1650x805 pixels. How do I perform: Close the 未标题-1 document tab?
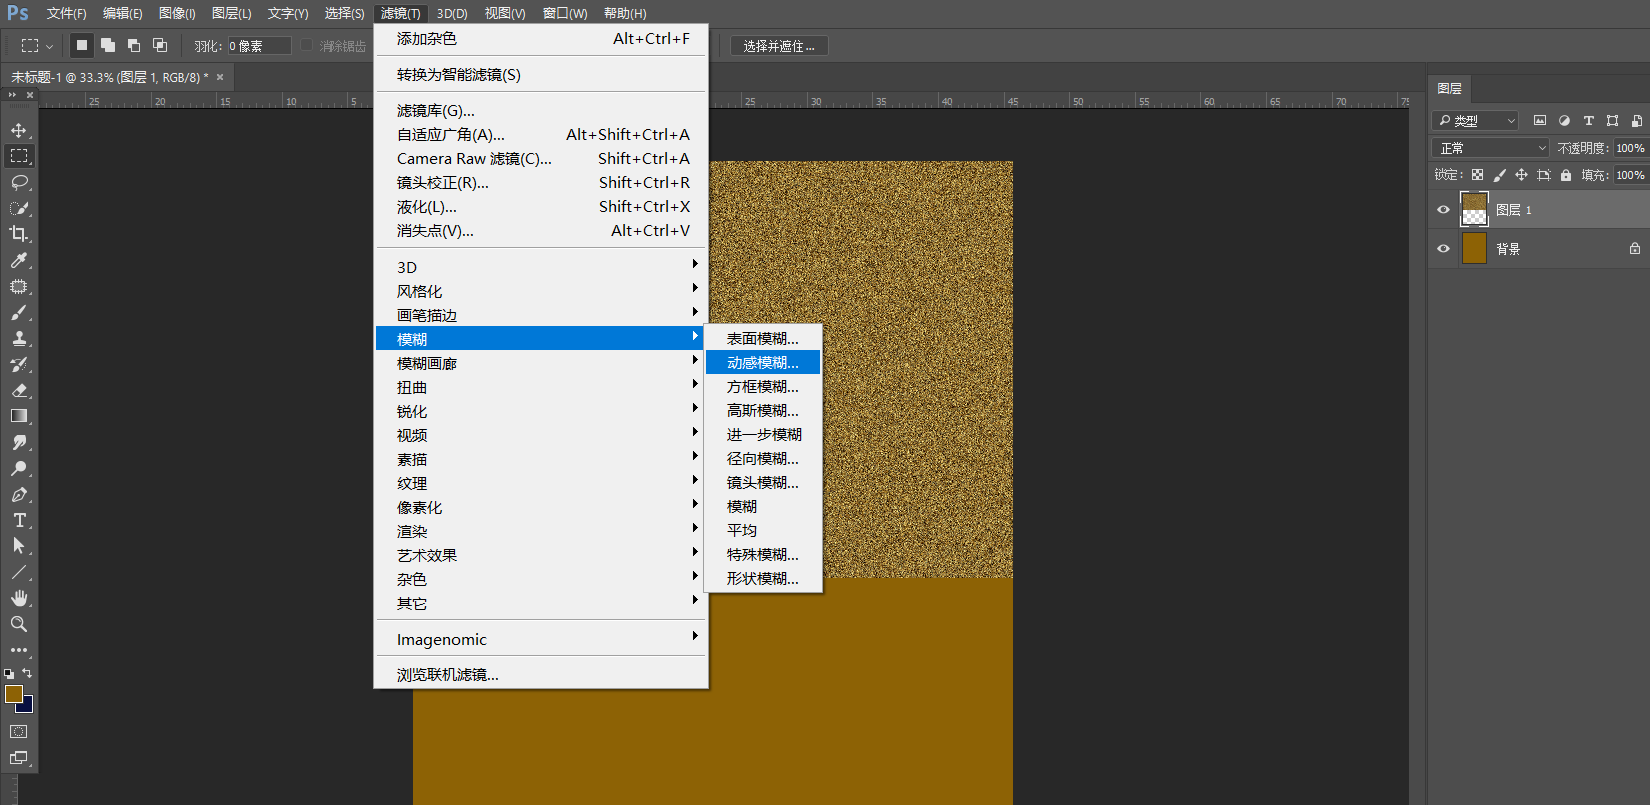(220, 77)
